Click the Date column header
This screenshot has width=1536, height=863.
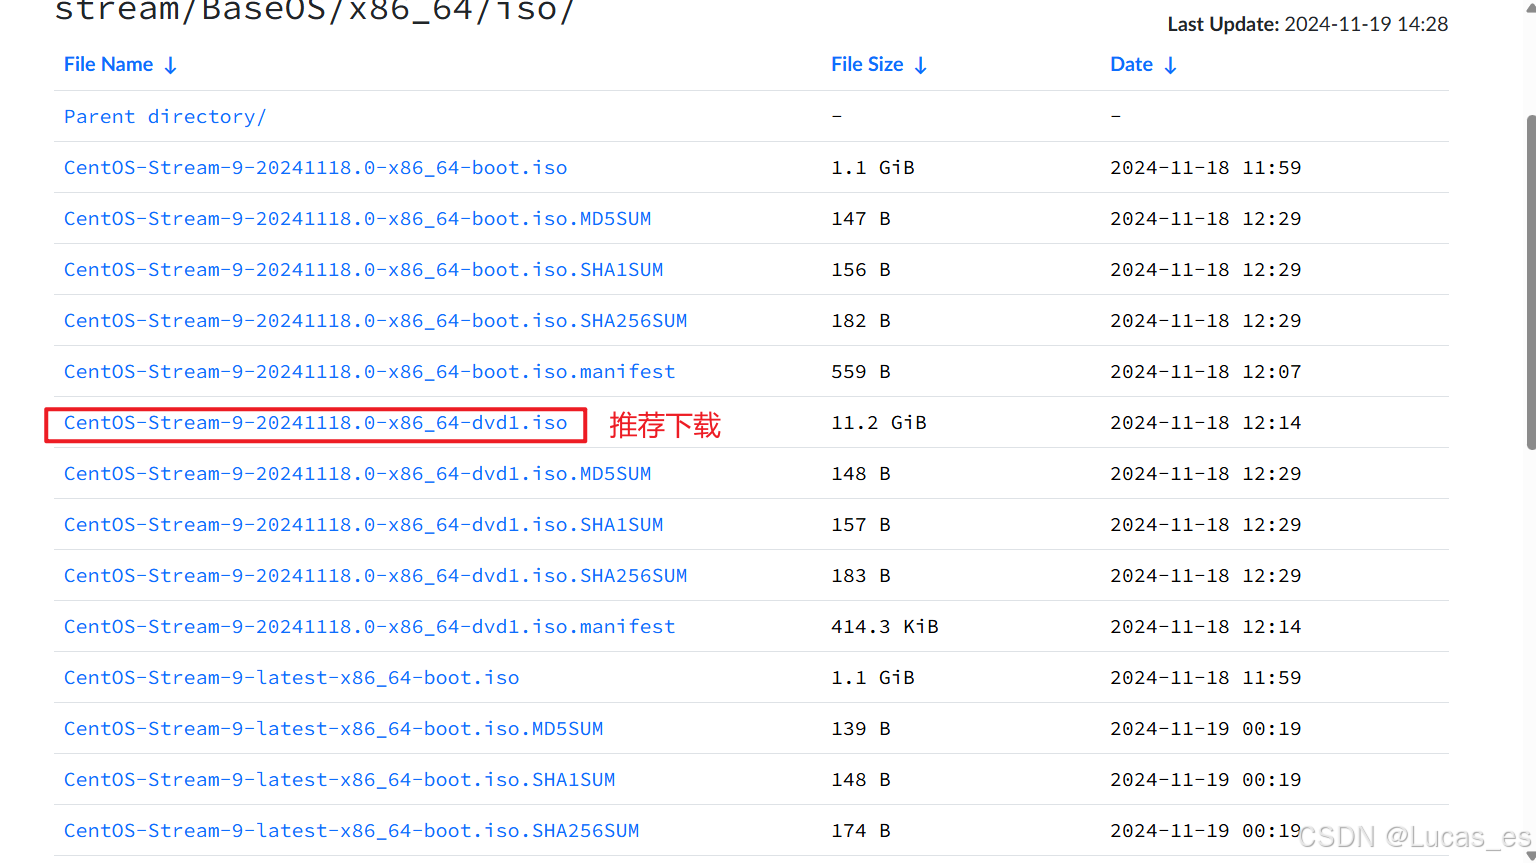(x=1131, y=64)
